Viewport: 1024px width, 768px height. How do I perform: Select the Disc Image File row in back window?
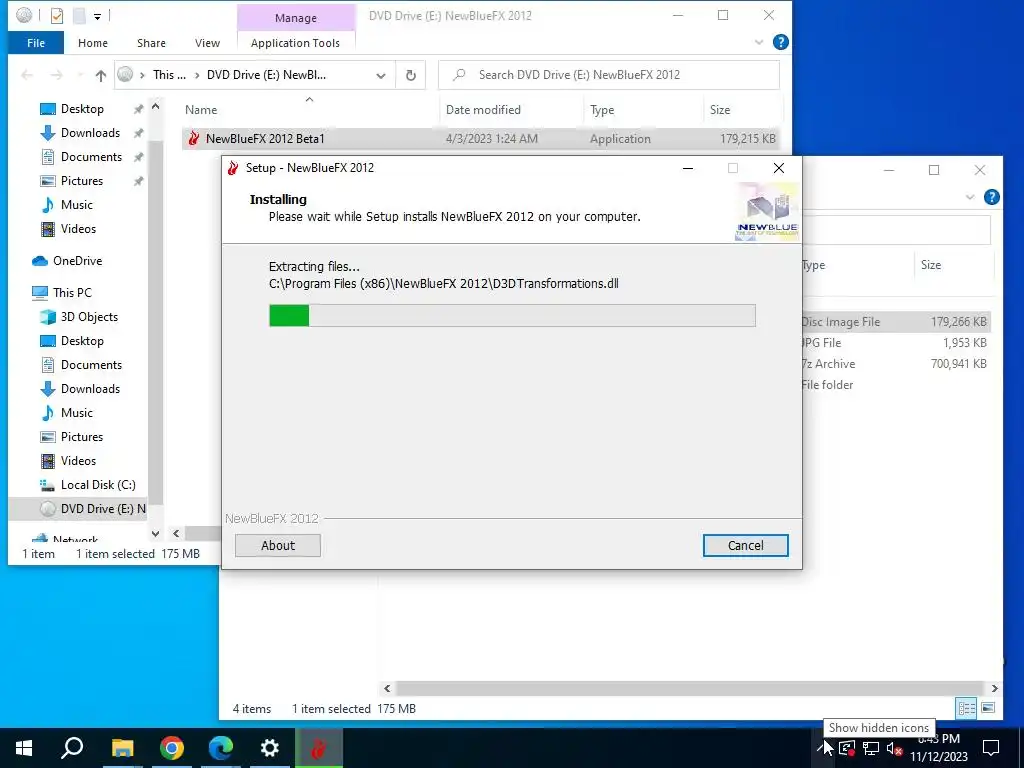click(x=895, y=322)
